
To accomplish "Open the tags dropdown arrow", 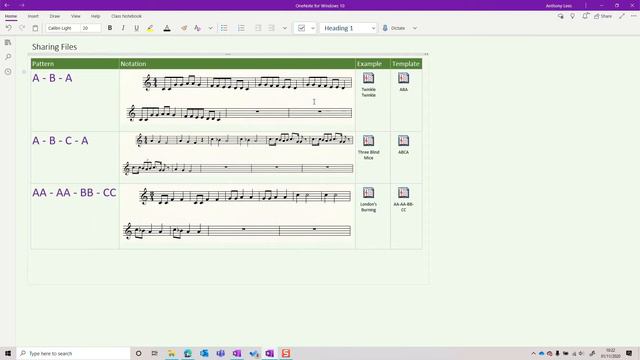I will click(x=313, y=28).
